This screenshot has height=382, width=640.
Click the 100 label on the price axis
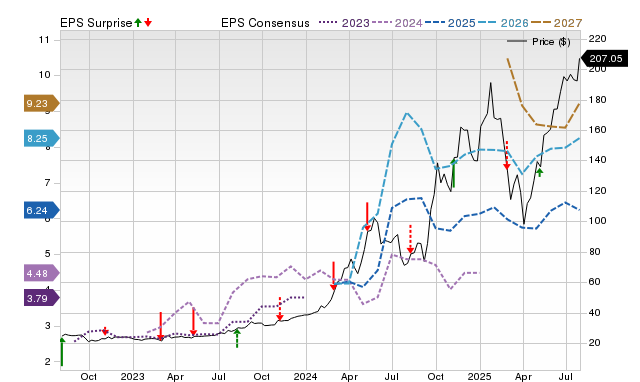(x=598, y=220)
